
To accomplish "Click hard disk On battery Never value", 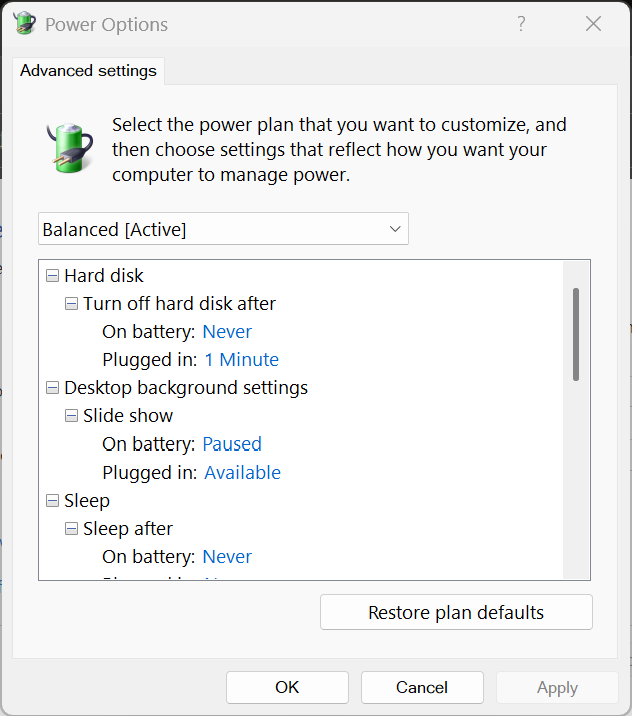I will point(227,331).
